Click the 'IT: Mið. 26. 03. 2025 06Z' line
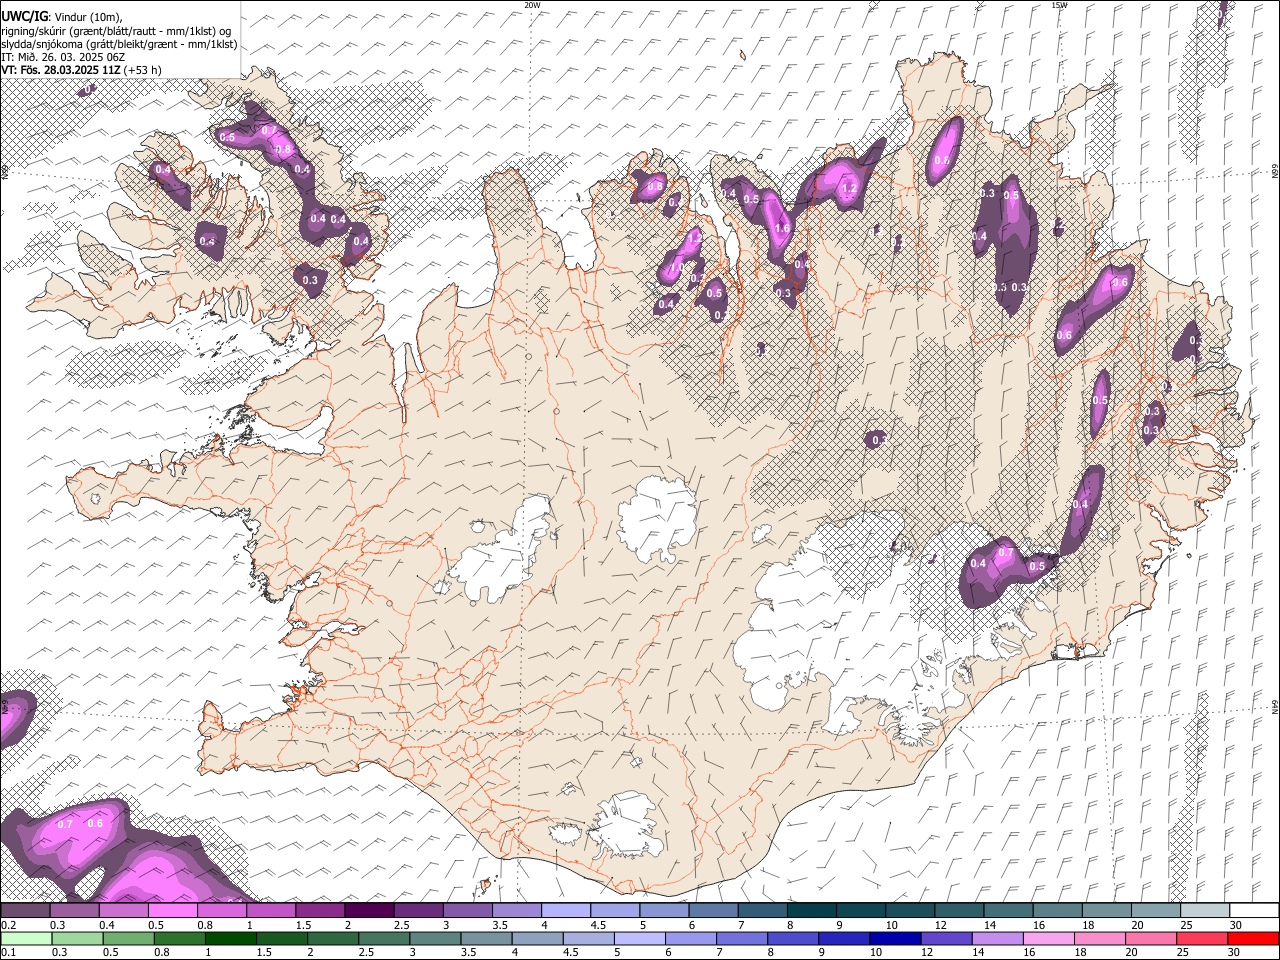 coord(63,57)
